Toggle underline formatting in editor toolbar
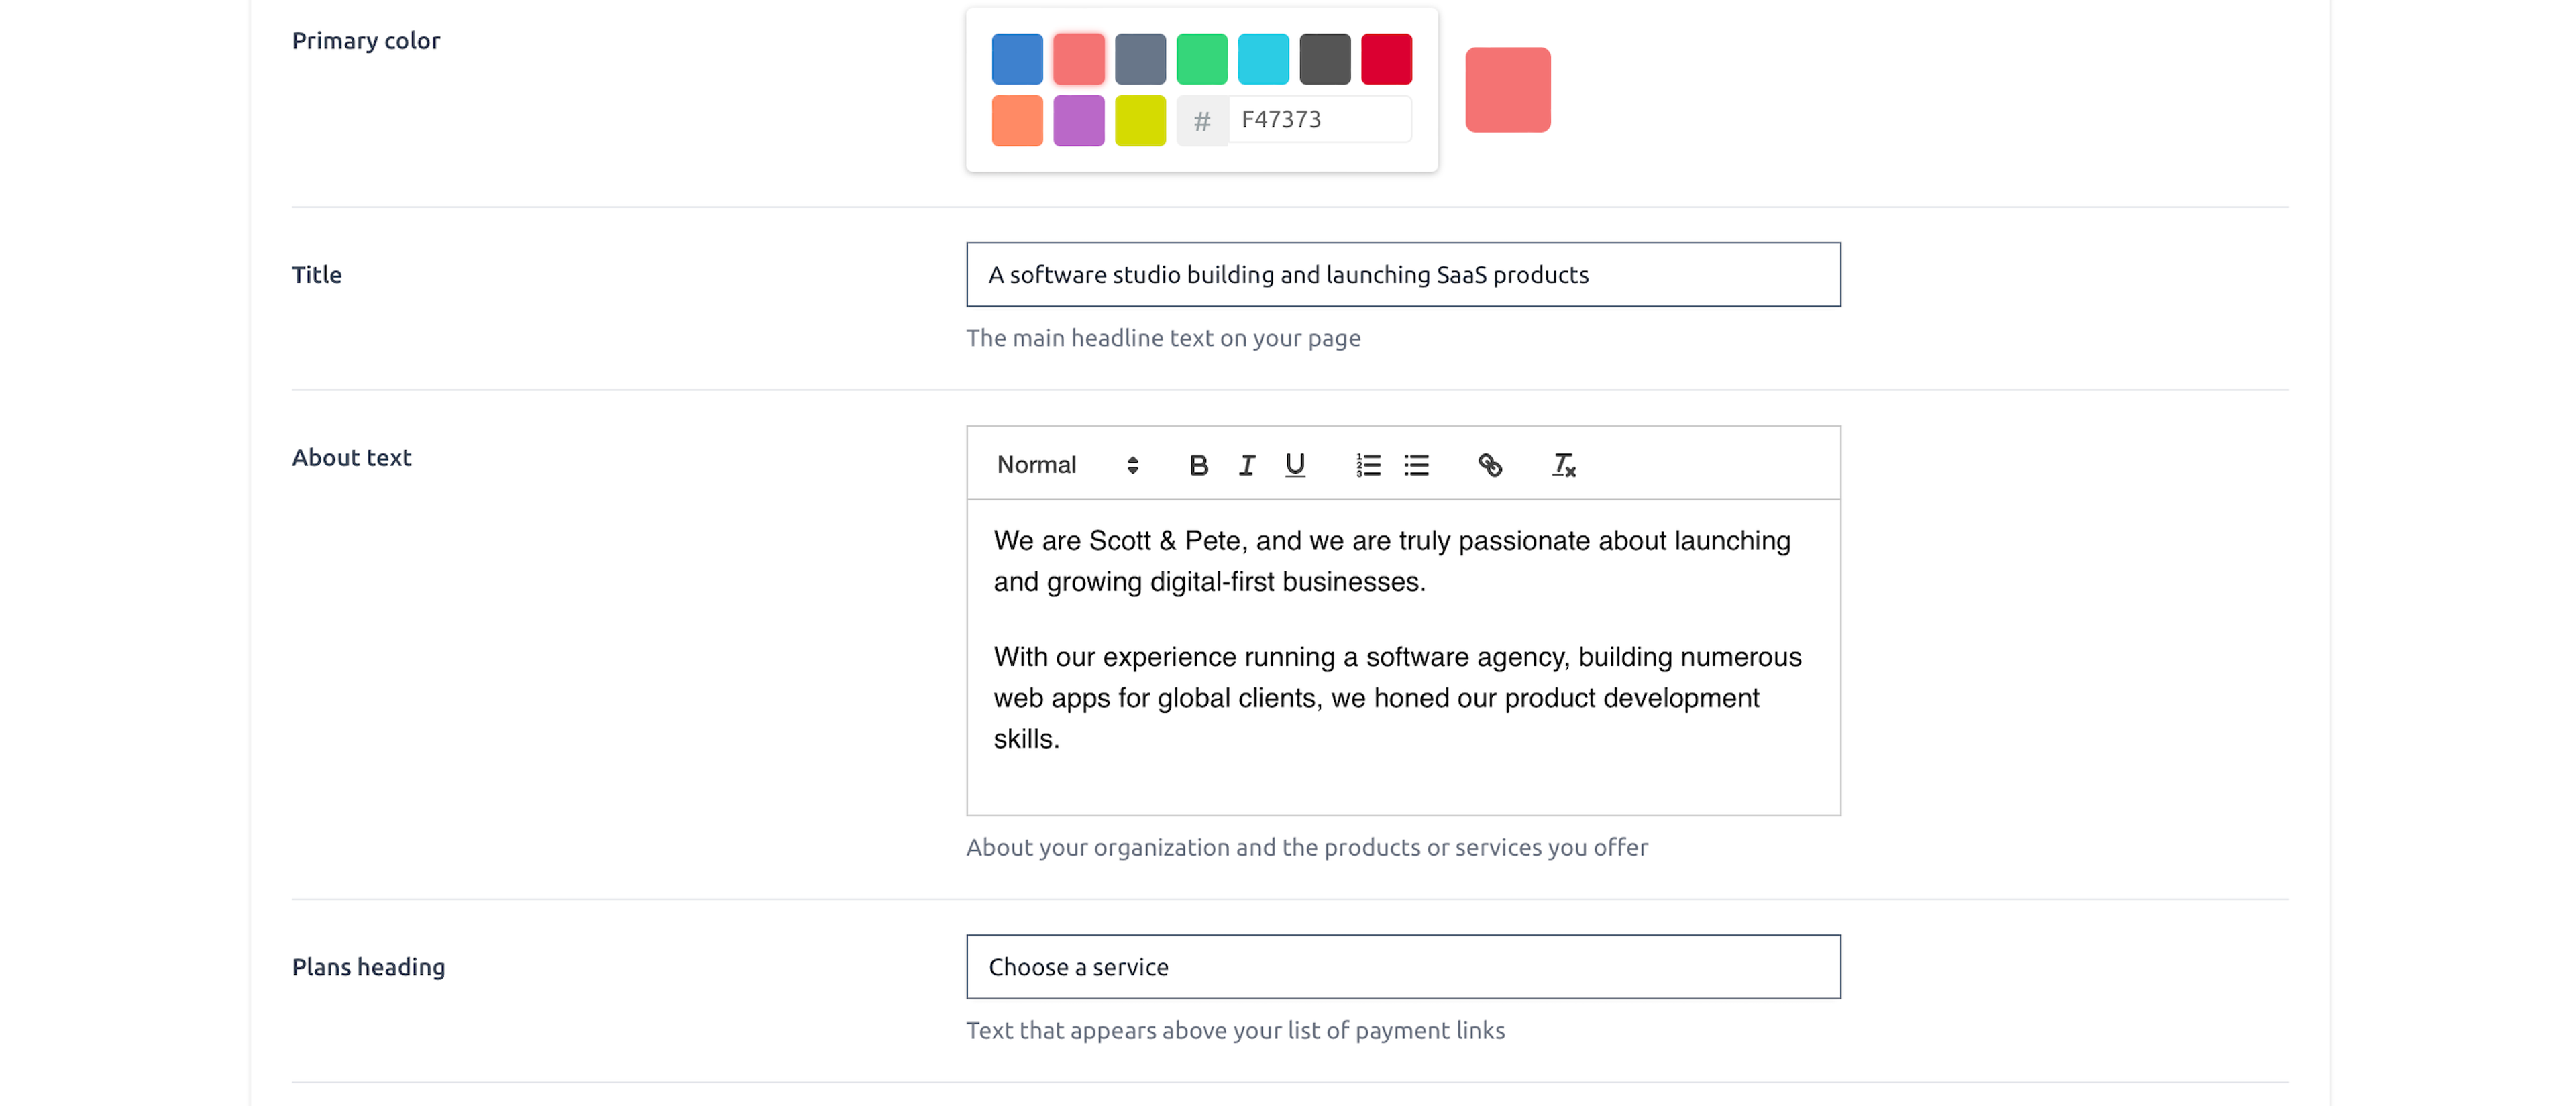 coord(1295,465)
